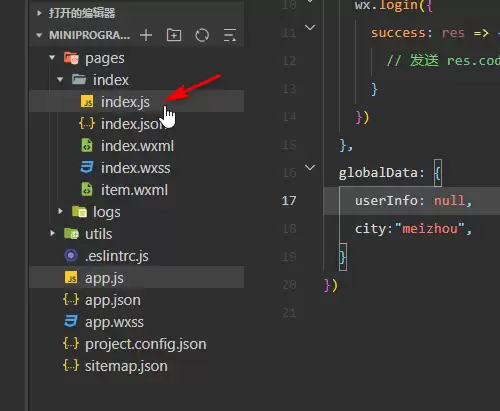
Task: Fold the globalData code block
Action: (x=310, y=167)
